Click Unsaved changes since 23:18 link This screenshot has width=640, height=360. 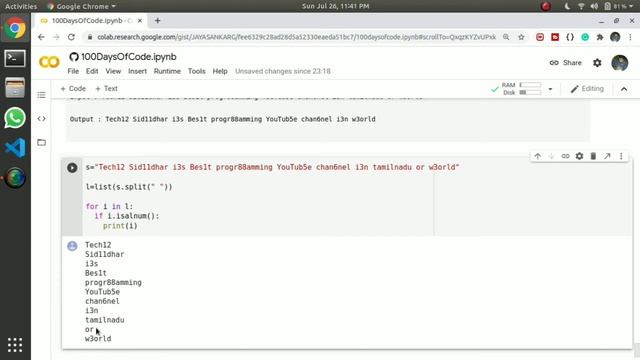[x=283, y=71]
